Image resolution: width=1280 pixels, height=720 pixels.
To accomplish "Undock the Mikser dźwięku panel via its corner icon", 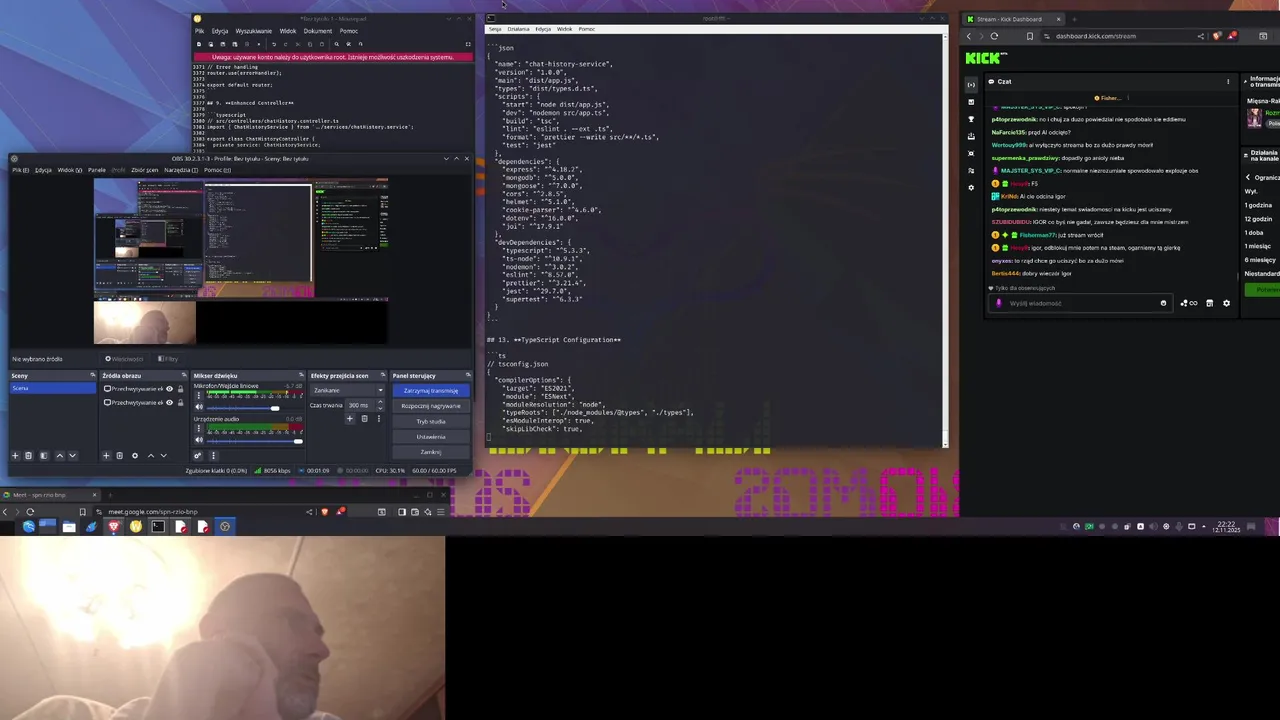I will click(301, 375).
